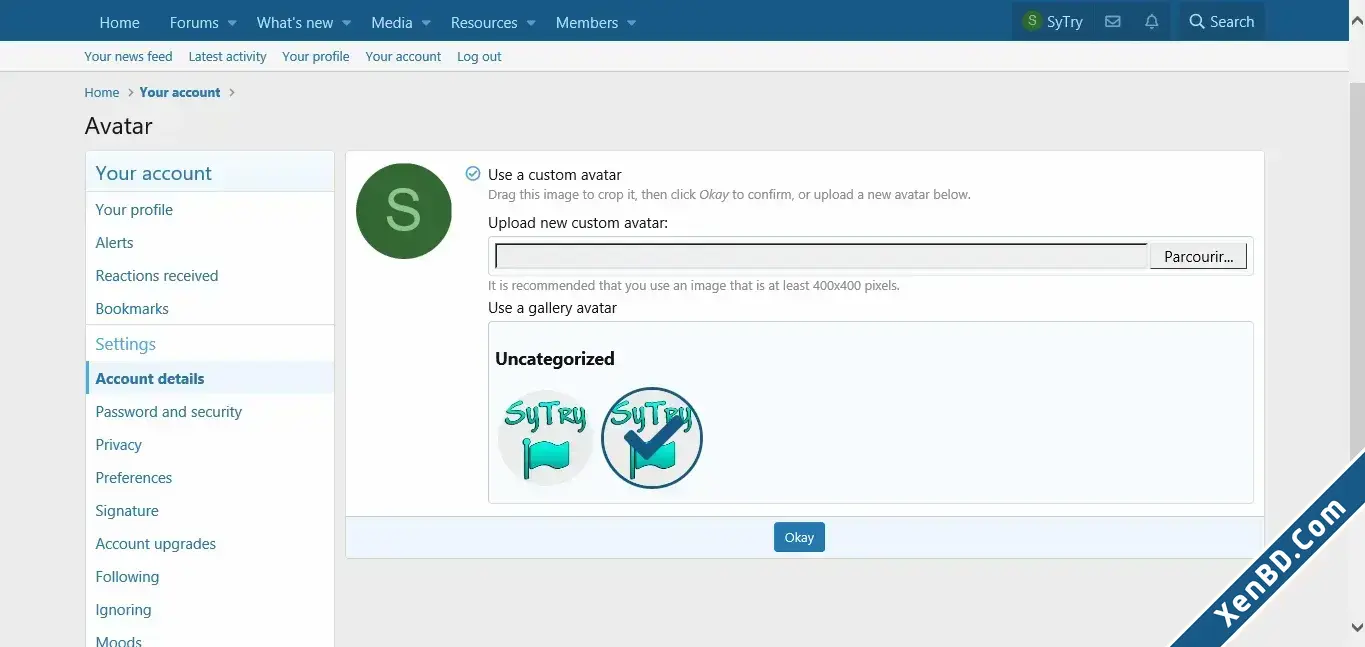The height and width of the screenshot is (647, 1365).
Task: Expand the Members dropdown arrow
Action: pyautogui.click(x=631, y=23)
